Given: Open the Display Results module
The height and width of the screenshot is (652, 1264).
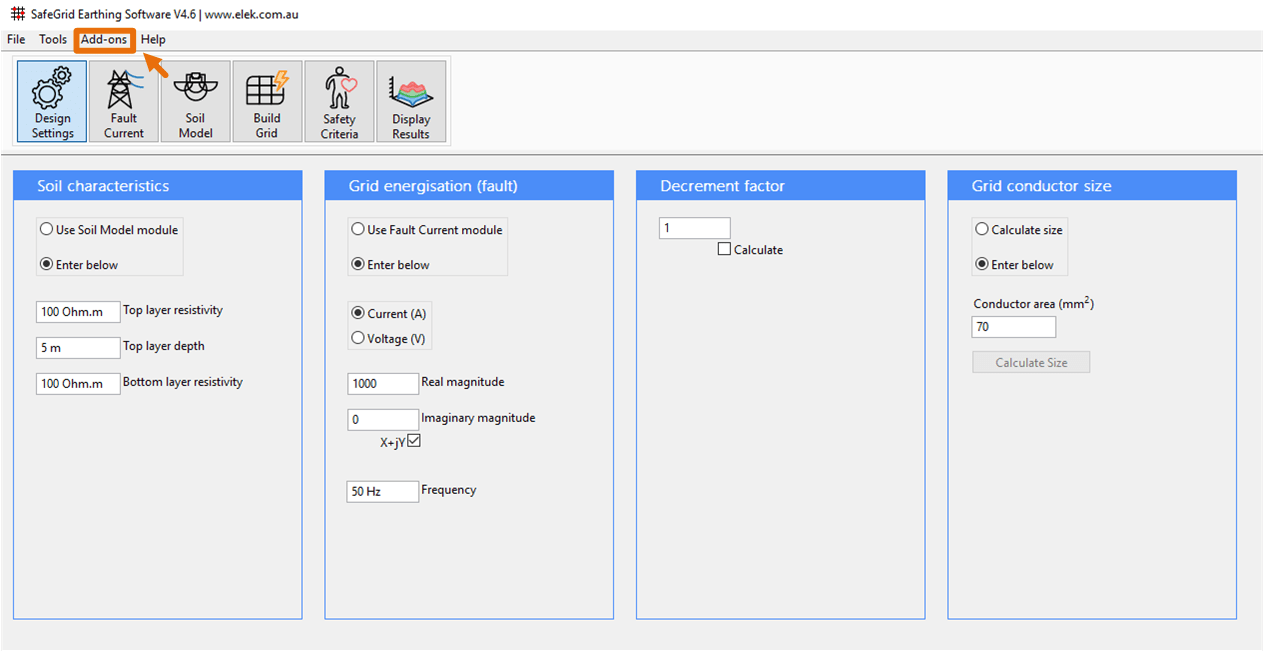Looking at the screenshot, I should (411, 101).
